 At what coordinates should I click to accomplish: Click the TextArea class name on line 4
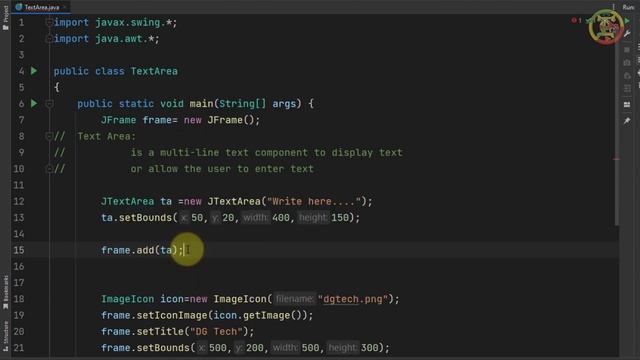coord(154,71)
